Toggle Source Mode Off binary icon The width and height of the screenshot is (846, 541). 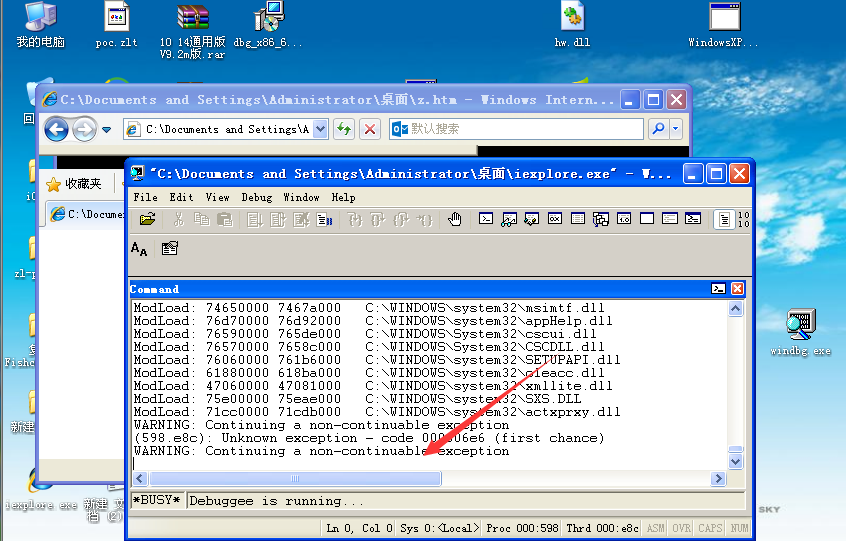click(x=743, y=219)
